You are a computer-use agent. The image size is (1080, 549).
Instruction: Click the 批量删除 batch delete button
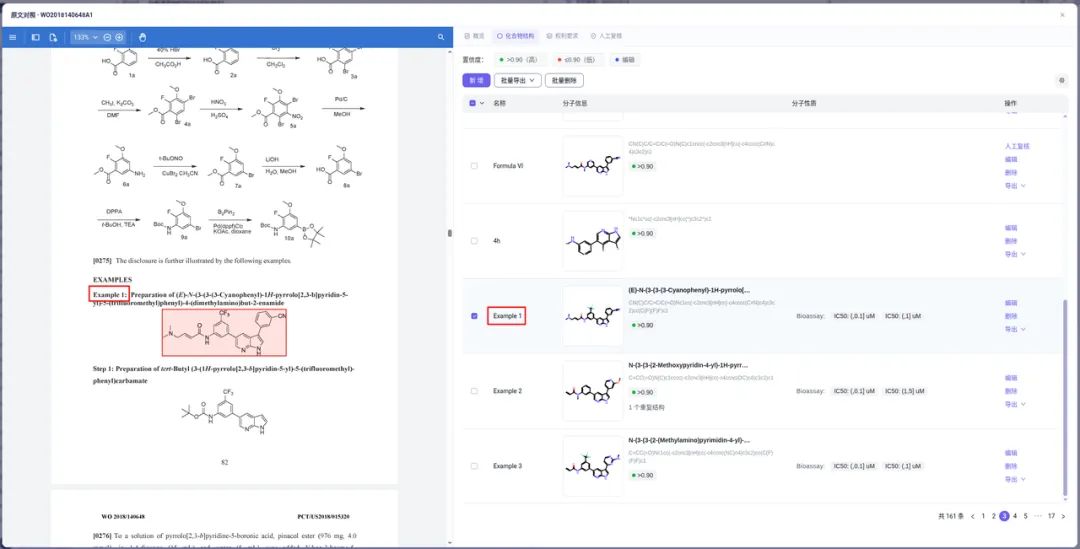[x=564, y=81]
